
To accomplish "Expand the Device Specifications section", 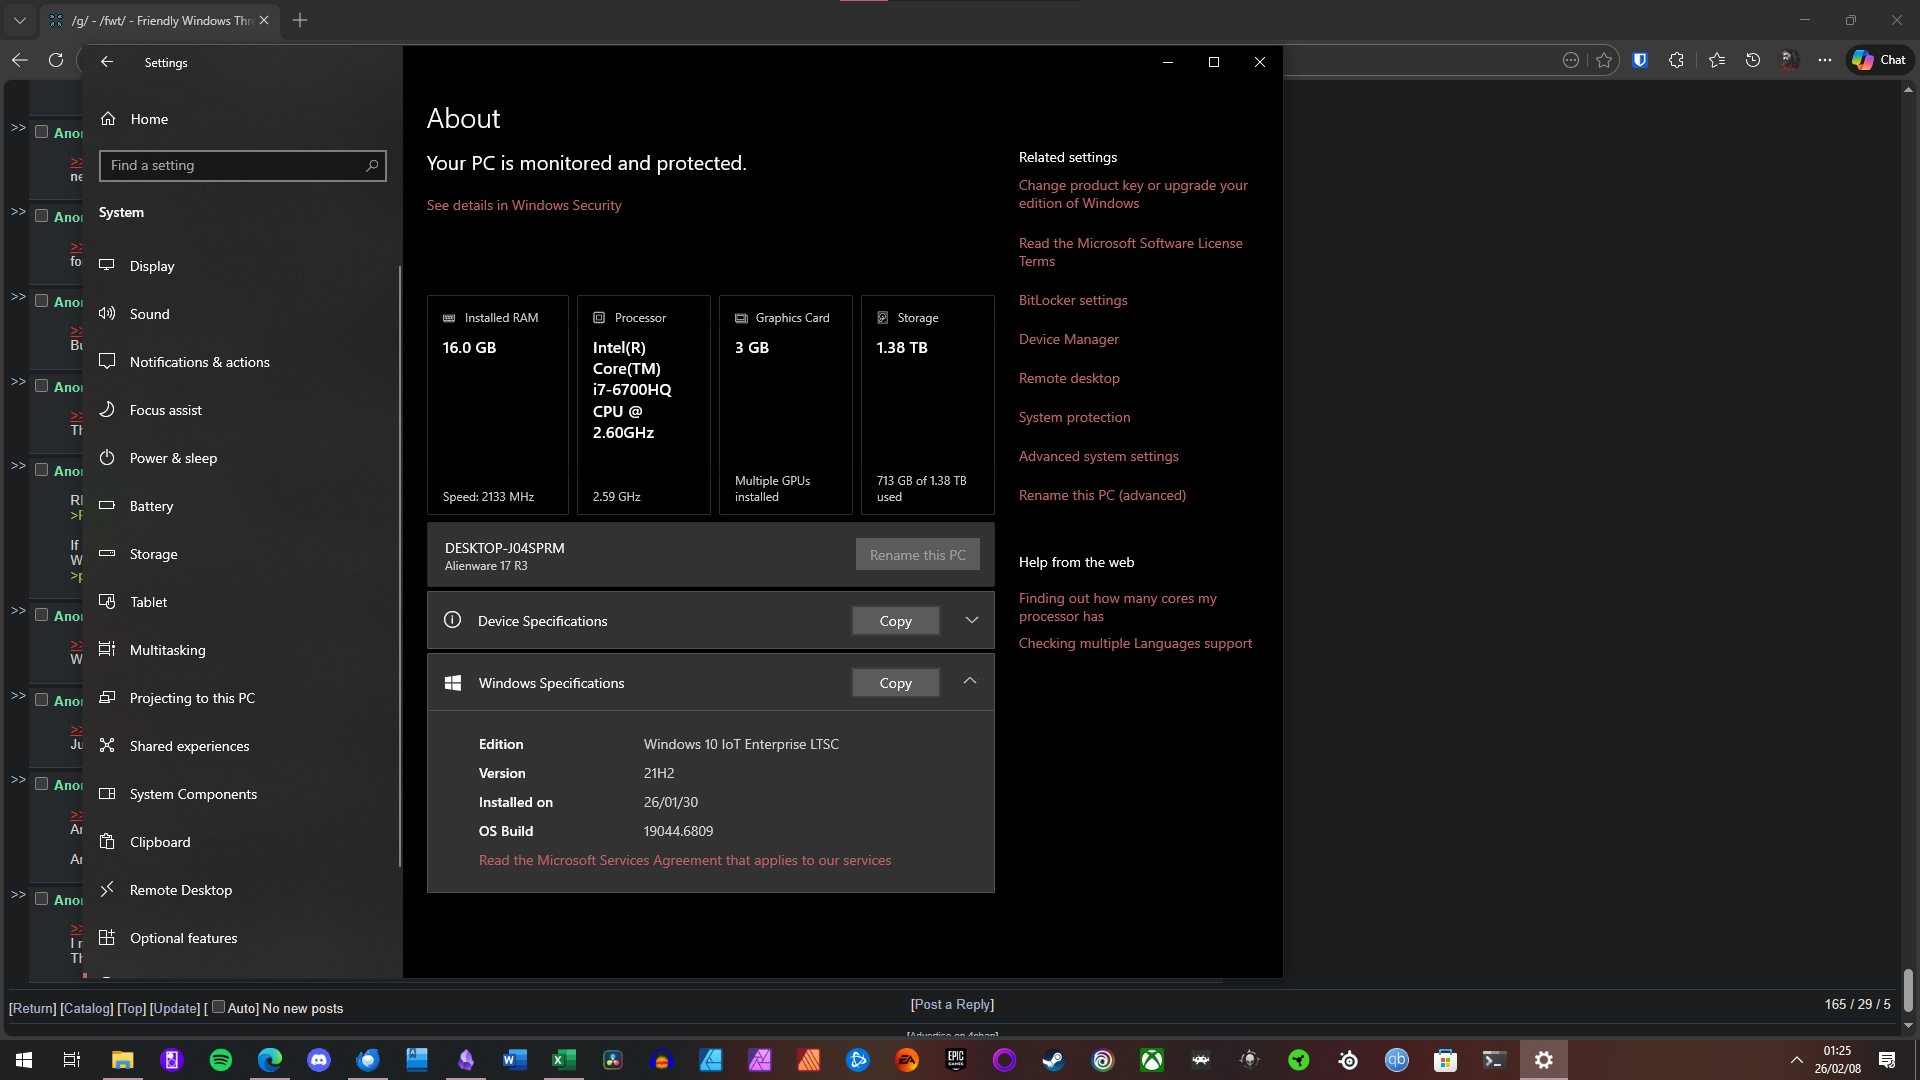I will point(971,620).
